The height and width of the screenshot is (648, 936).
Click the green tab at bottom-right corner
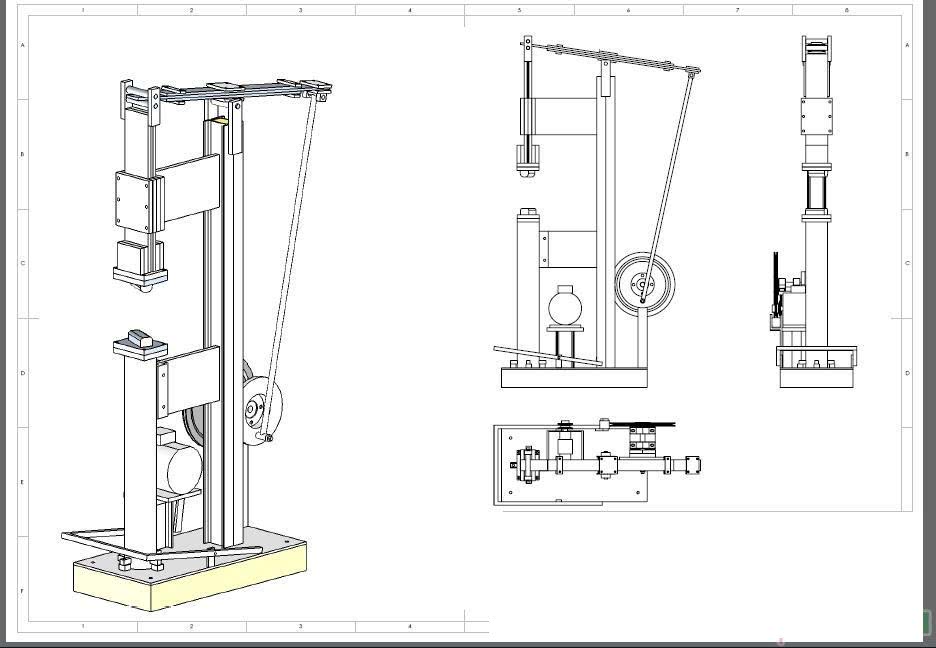[x=925, y=622]
